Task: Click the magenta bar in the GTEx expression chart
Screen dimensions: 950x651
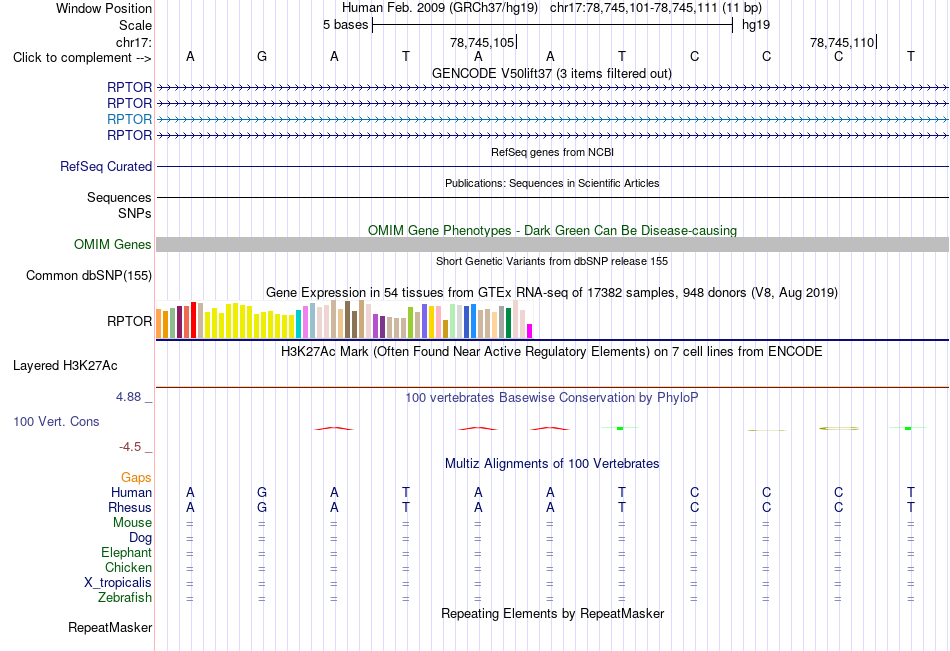Action: 530,331
